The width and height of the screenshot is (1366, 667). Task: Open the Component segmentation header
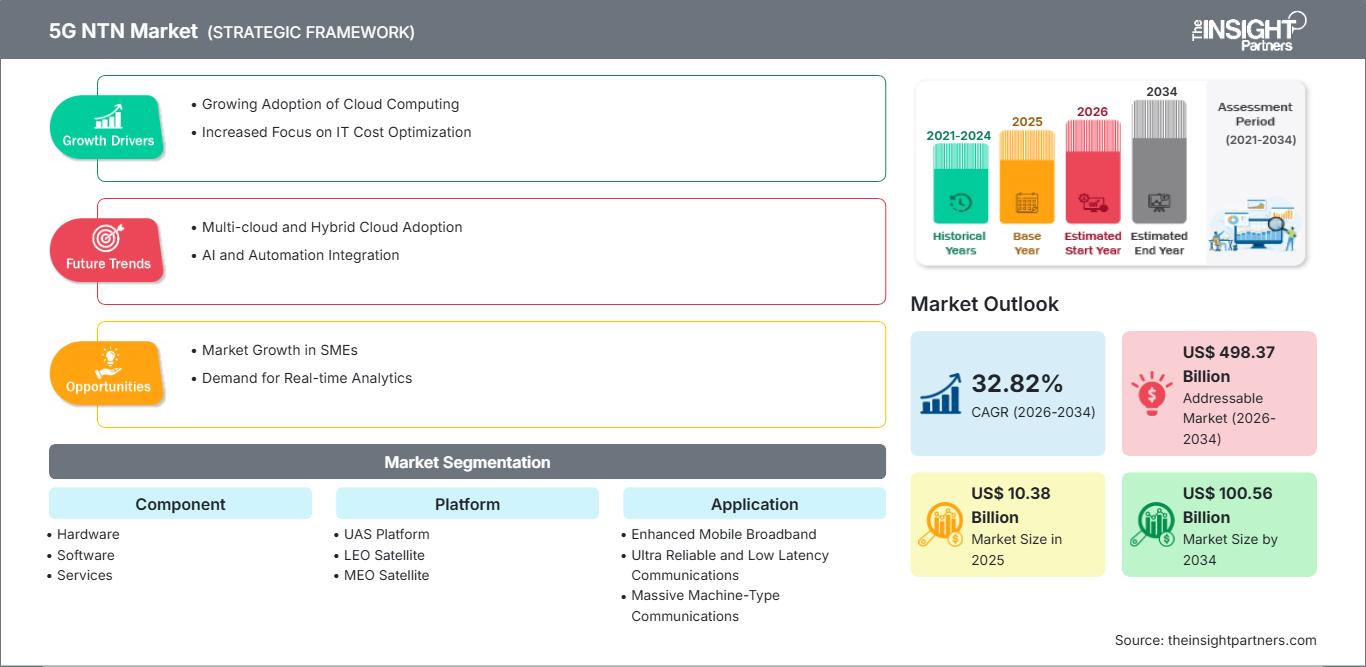tap(180, 504)
